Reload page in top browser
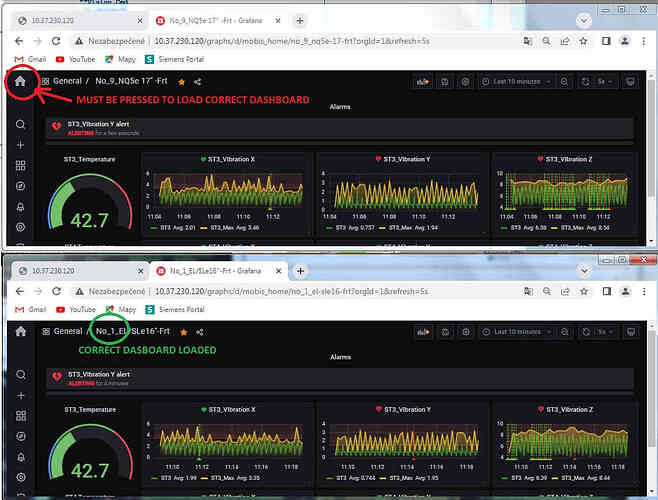Image resolution: width=658 pixels, height=500 pixels. pyautogui.click(x=56, y=41)
